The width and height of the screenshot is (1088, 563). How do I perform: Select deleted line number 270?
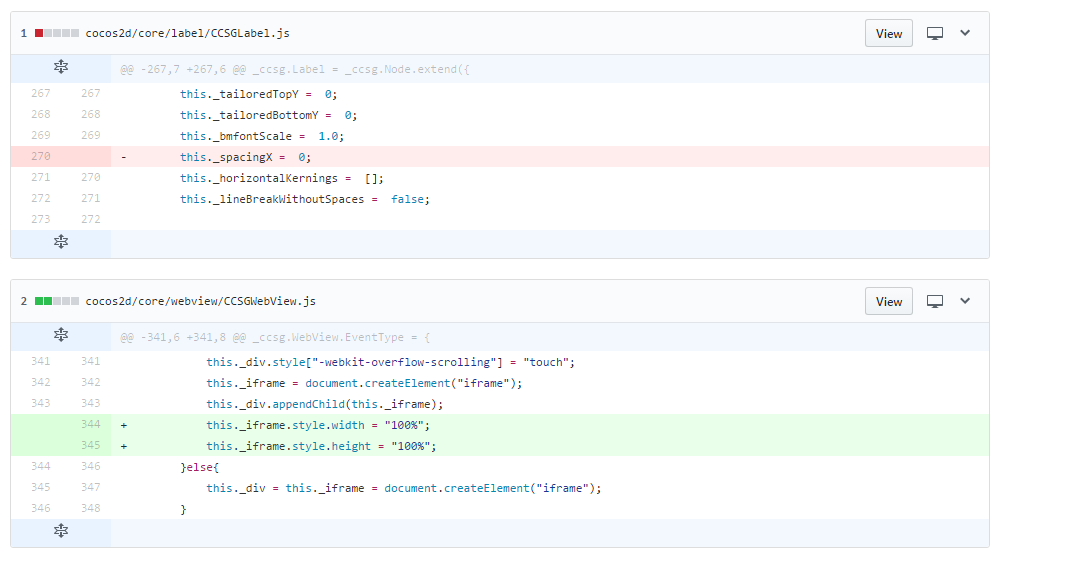click(x=40, y=157)
